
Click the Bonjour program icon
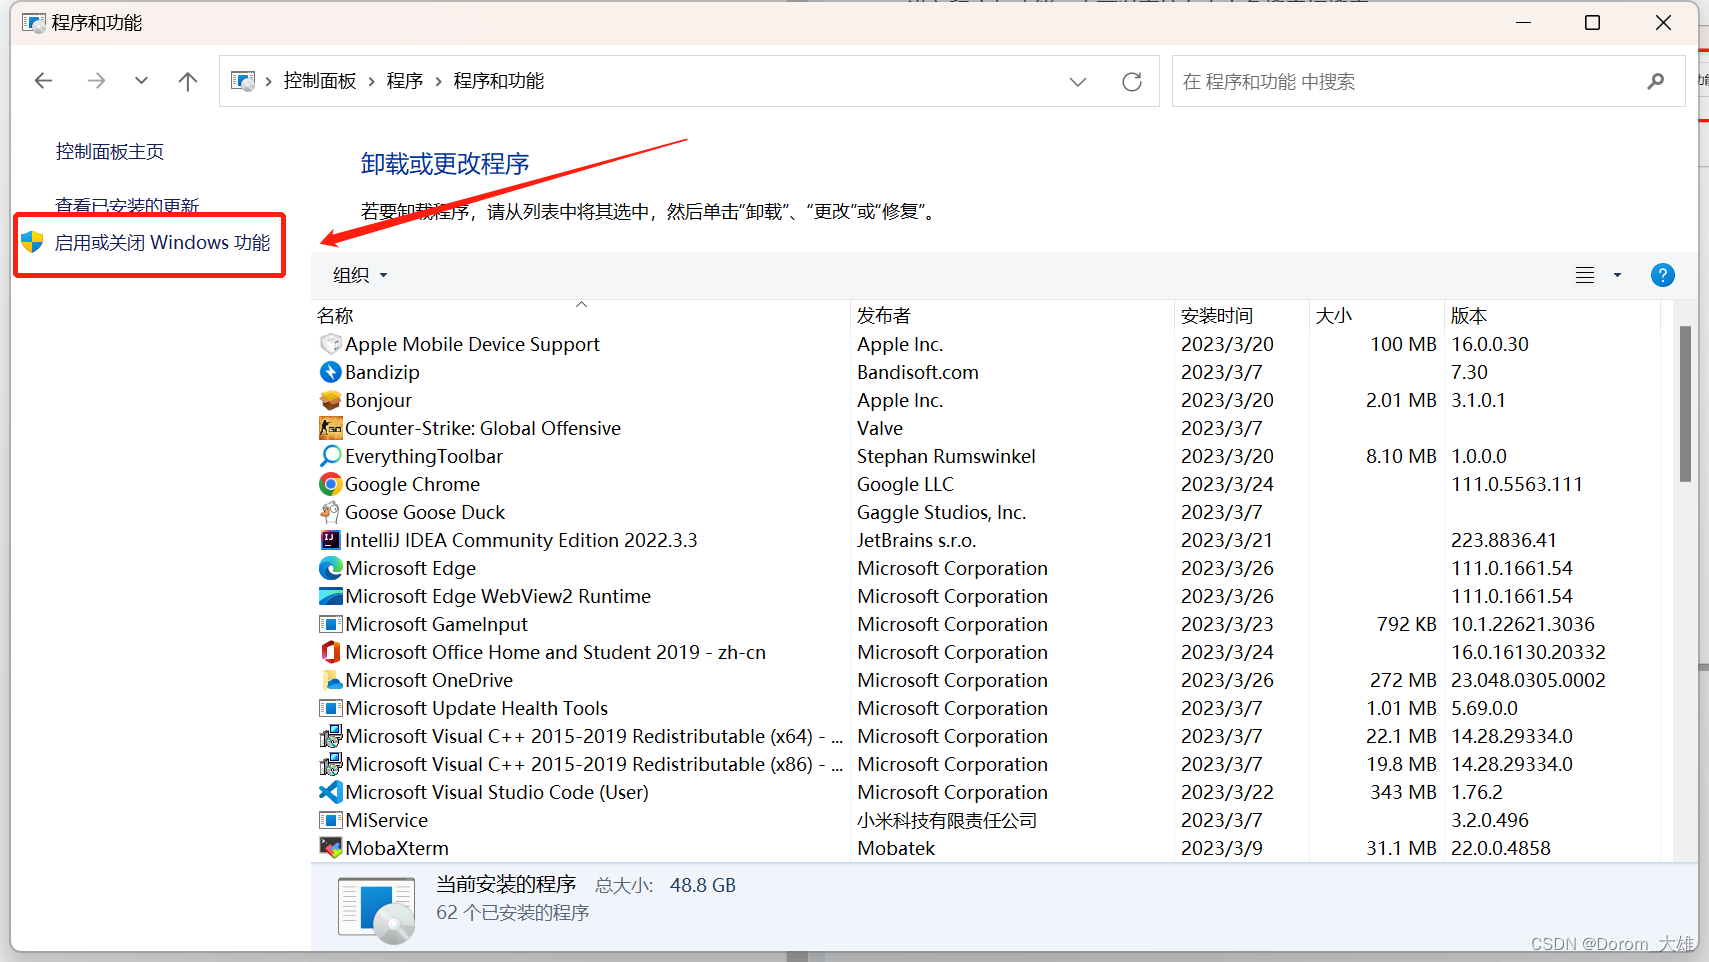[330, 400]
